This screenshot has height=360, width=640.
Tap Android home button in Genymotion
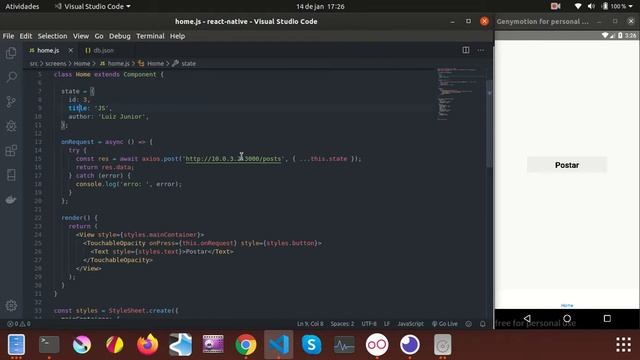click(567, 318)
